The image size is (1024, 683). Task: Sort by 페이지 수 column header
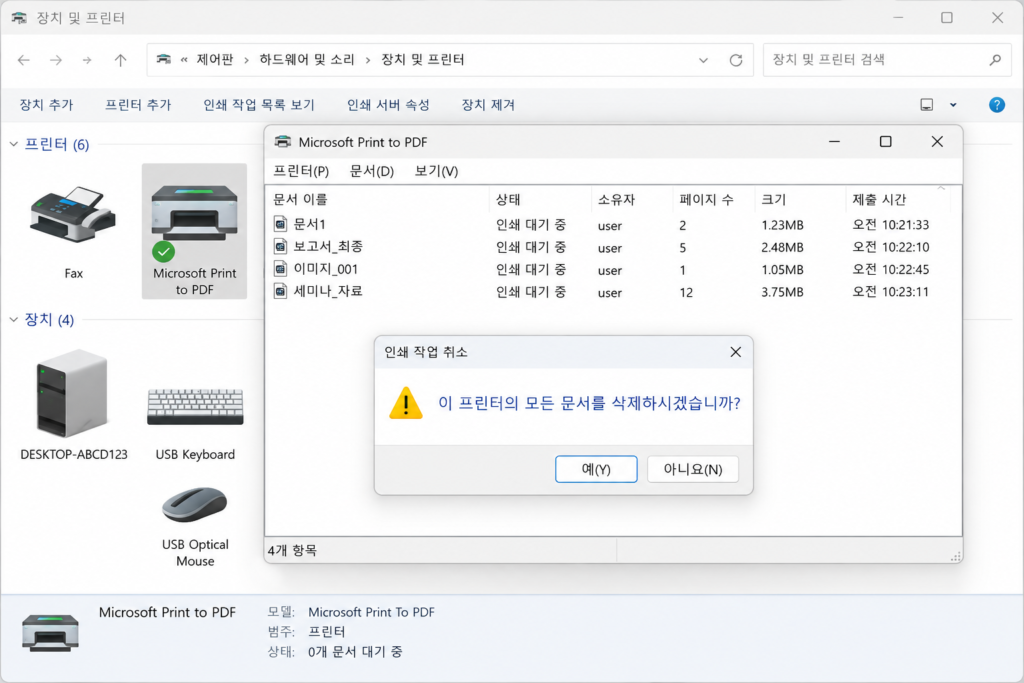coord(713,199)
